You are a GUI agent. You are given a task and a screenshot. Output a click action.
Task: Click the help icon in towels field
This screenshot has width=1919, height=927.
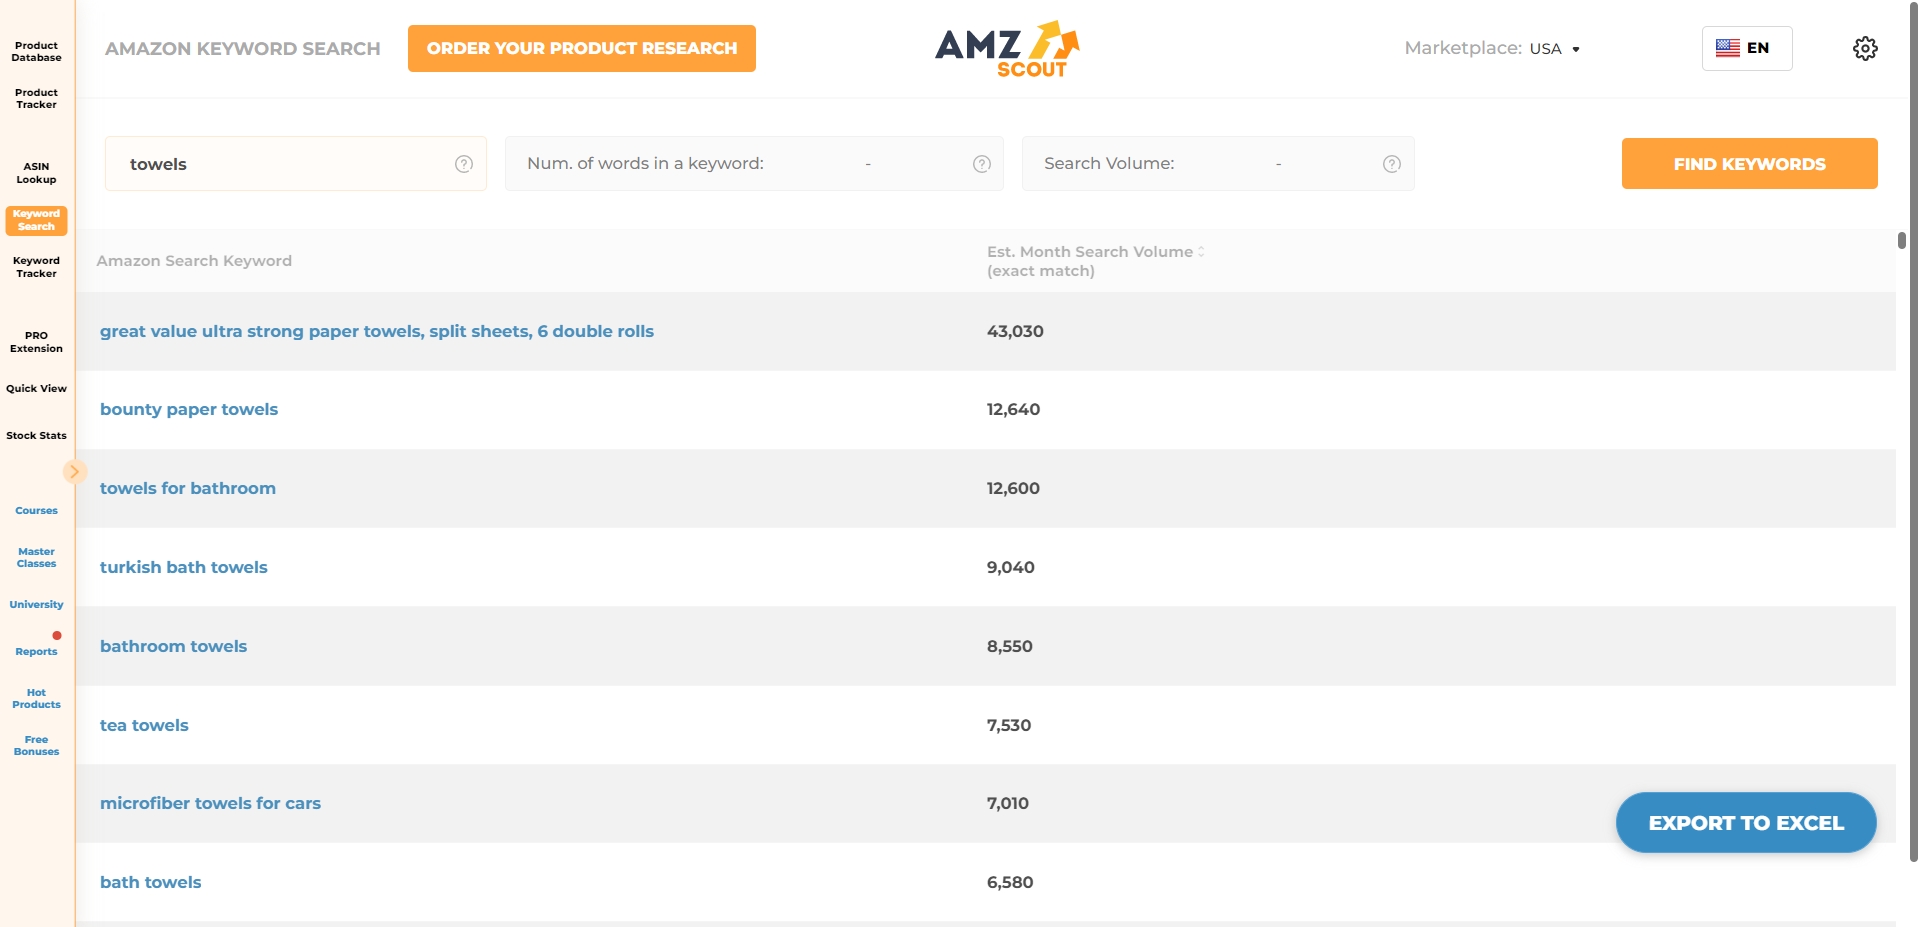click(464, 164)
